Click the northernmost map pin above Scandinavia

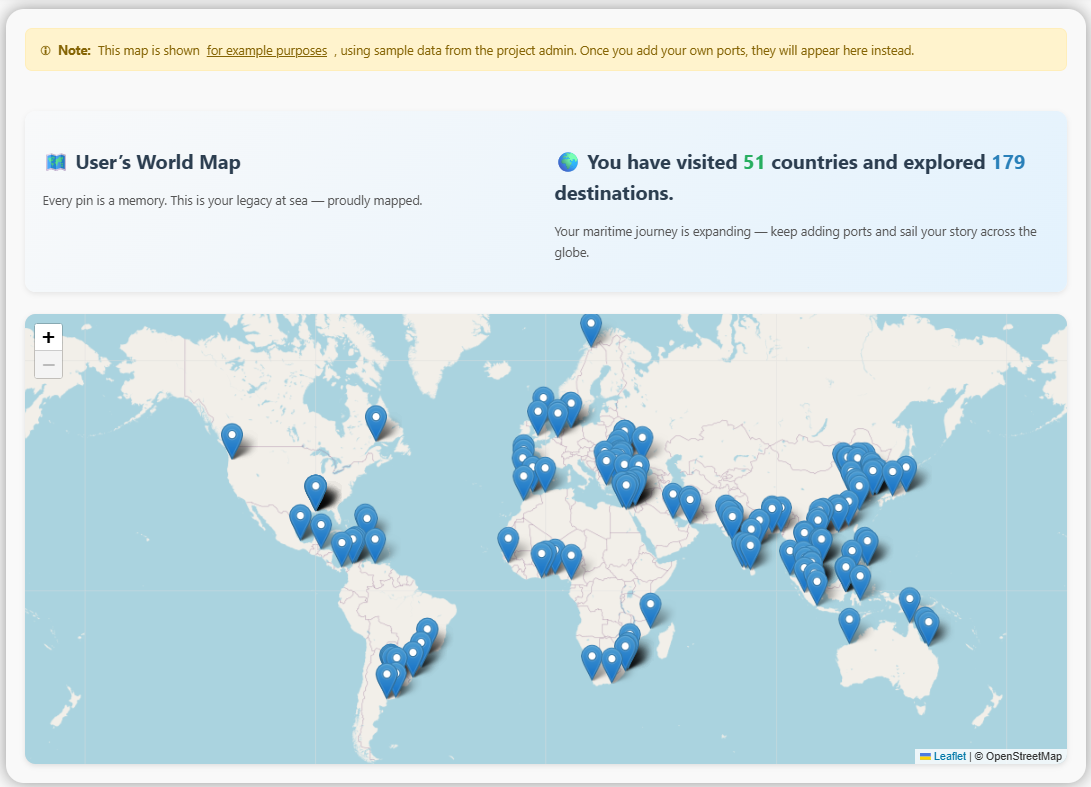point(591,327)
